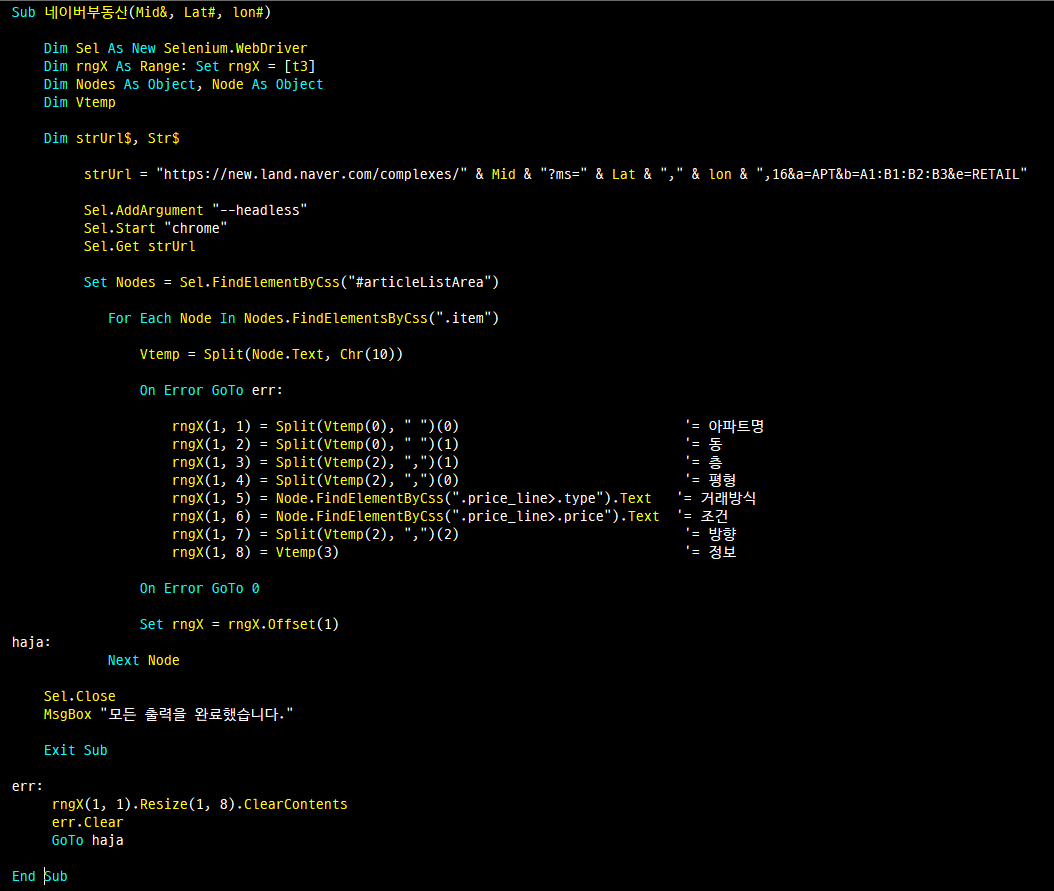Screen dimensions: 1054x891
Task: Click the Sel.Start "chrome" line
Action: coord(155,228)
